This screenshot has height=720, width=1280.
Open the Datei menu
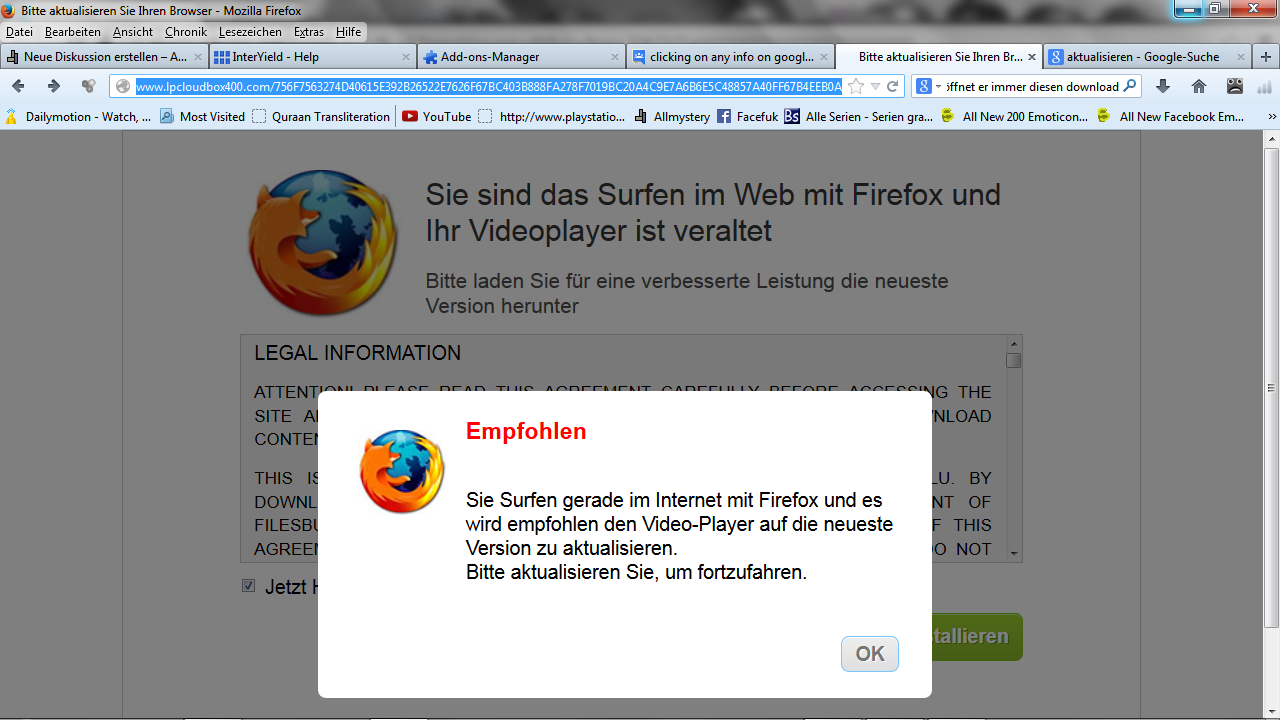19,32
